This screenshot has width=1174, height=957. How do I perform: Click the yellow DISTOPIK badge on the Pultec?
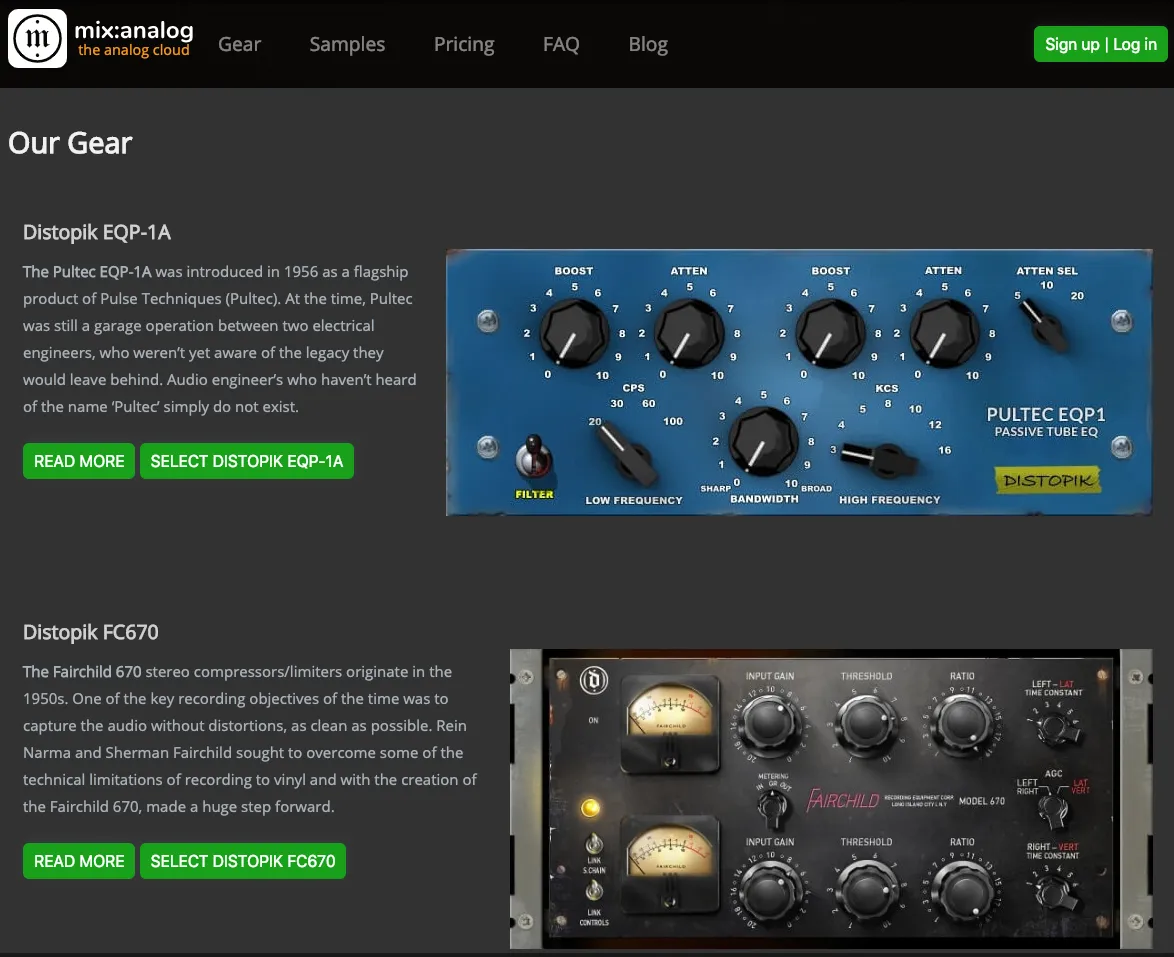click(1047, 480)
